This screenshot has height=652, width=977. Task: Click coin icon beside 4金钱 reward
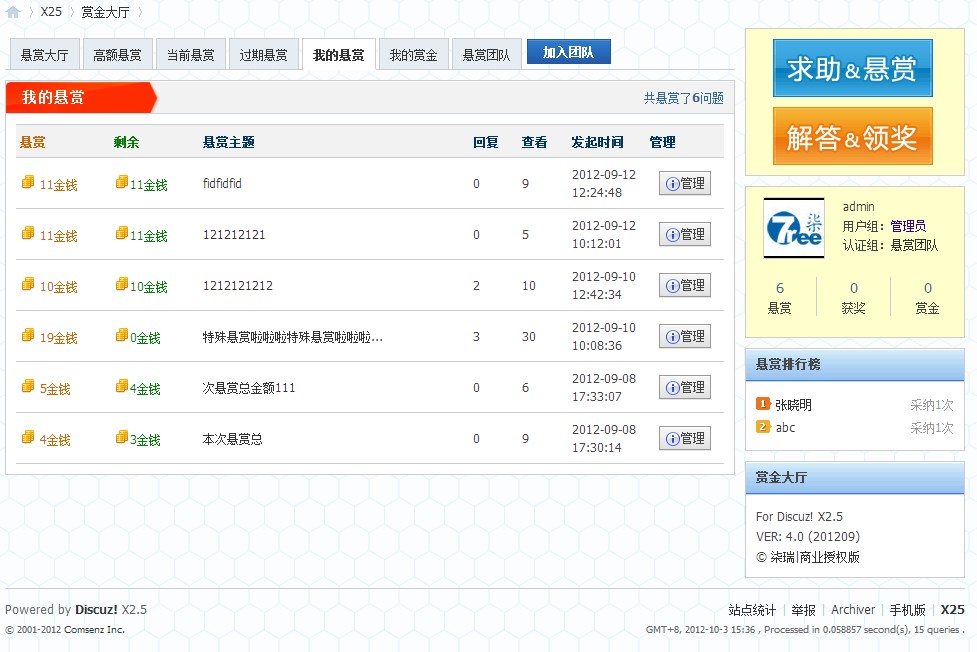[x=28, y=438]
